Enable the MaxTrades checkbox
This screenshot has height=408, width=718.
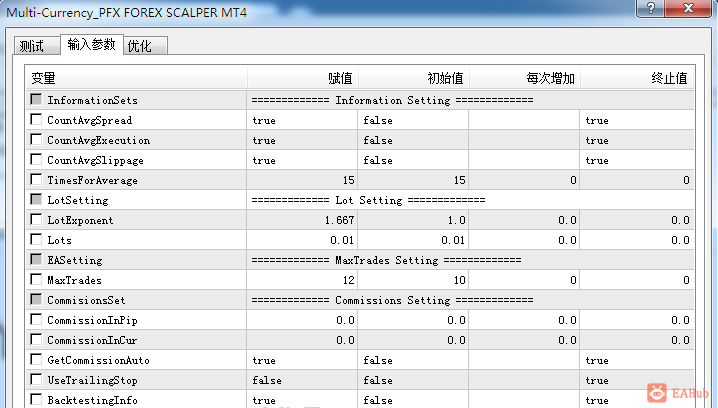click(x=36, y=279)
